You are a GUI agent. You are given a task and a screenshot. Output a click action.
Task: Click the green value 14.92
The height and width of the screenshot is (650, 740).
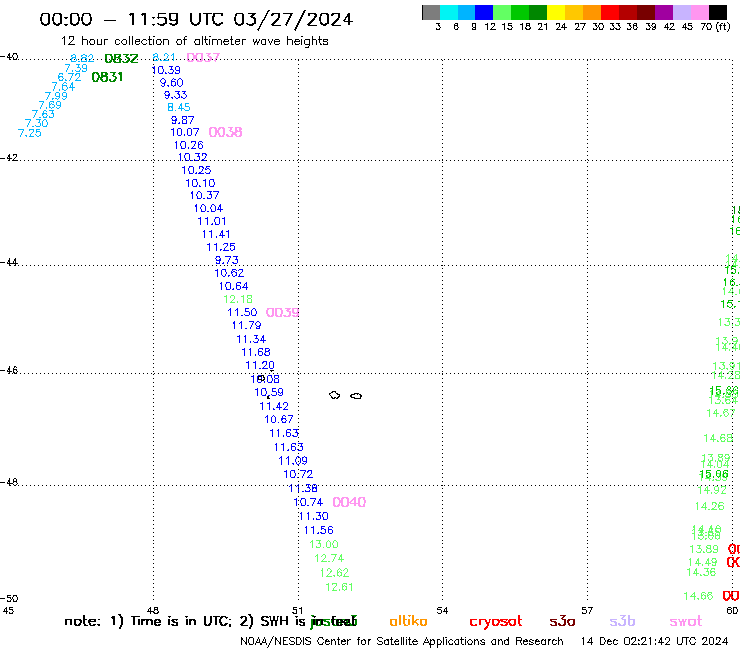(x=712, y=490)
